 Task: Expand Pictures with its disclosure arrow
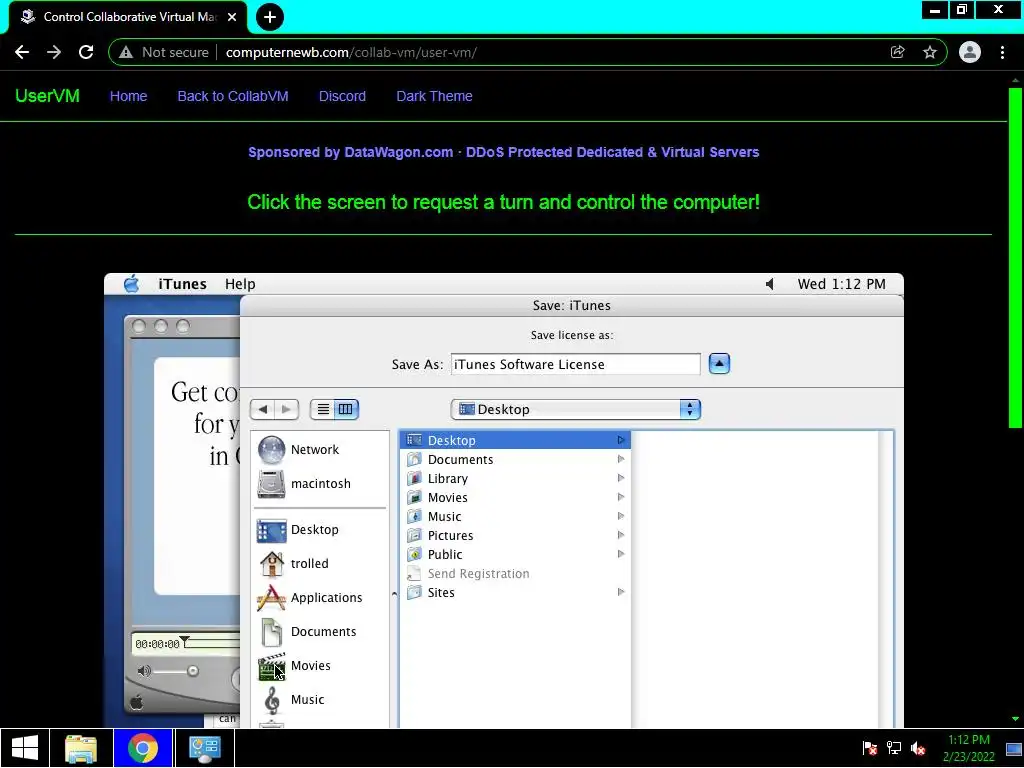click(x=621, y=535)
